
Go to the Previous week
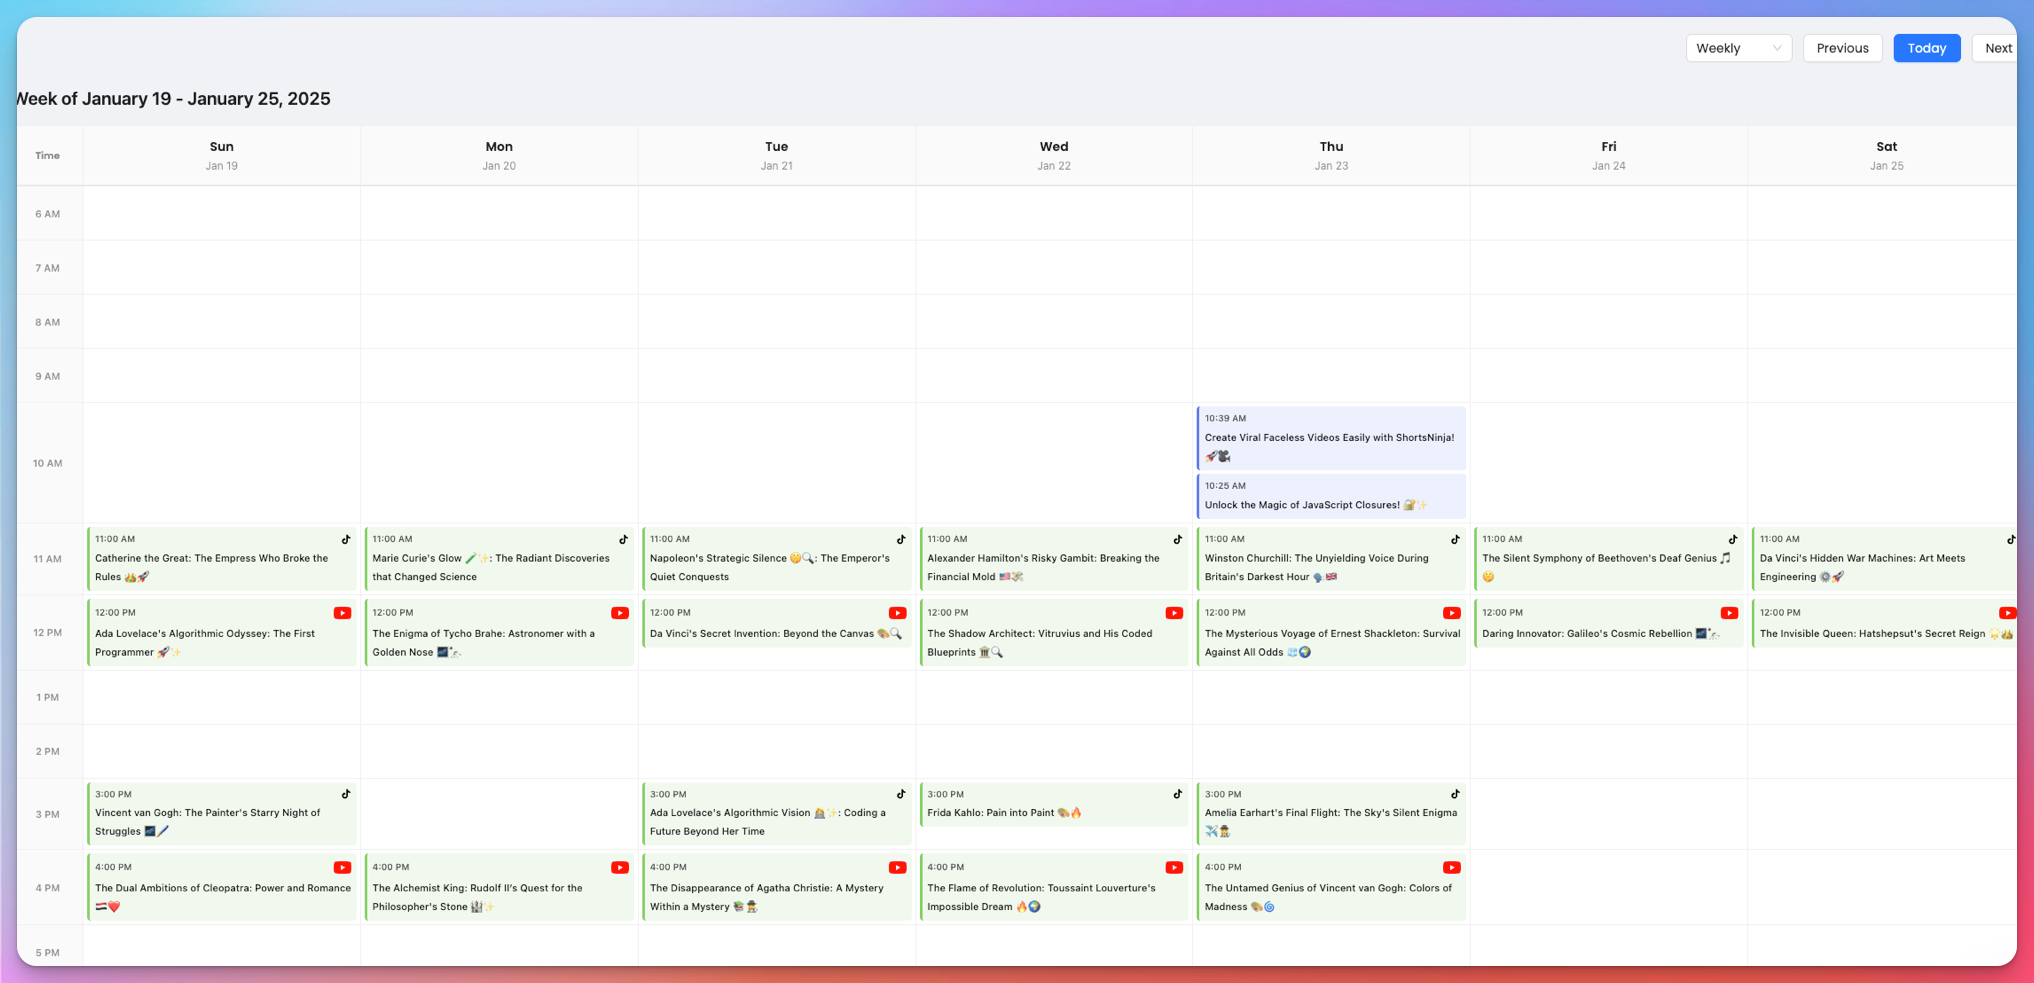[x=1842, y=48]
